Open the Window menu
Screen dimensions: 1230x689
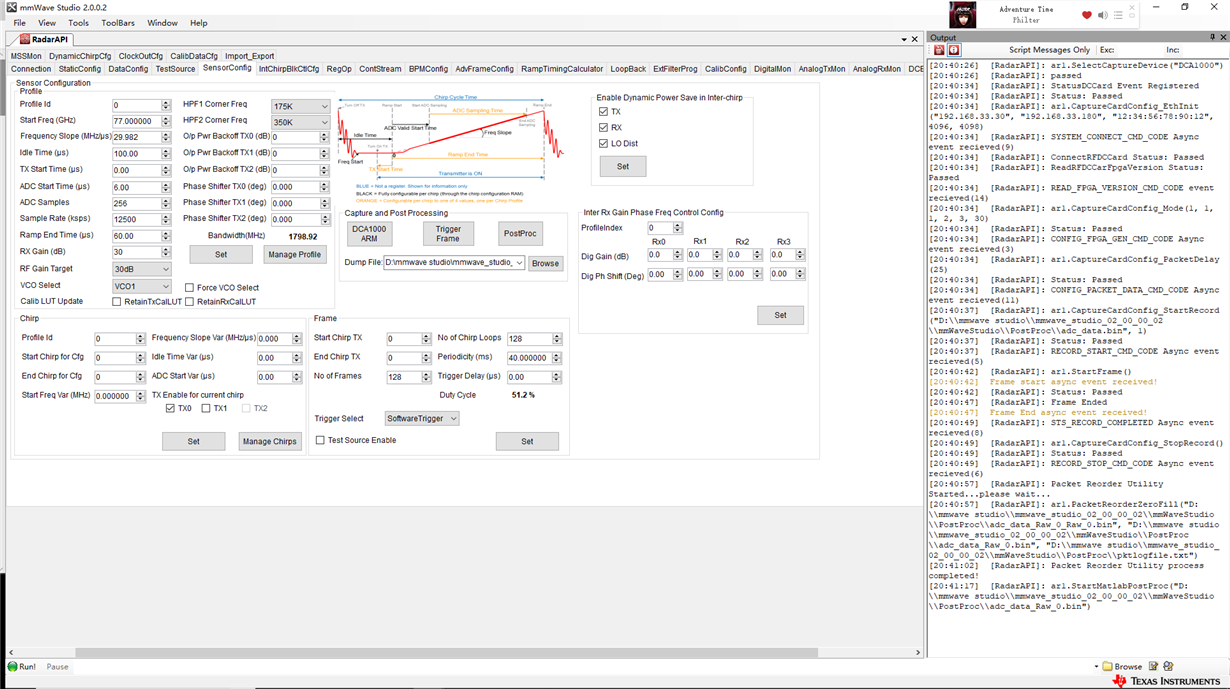(x=162, y=23)
